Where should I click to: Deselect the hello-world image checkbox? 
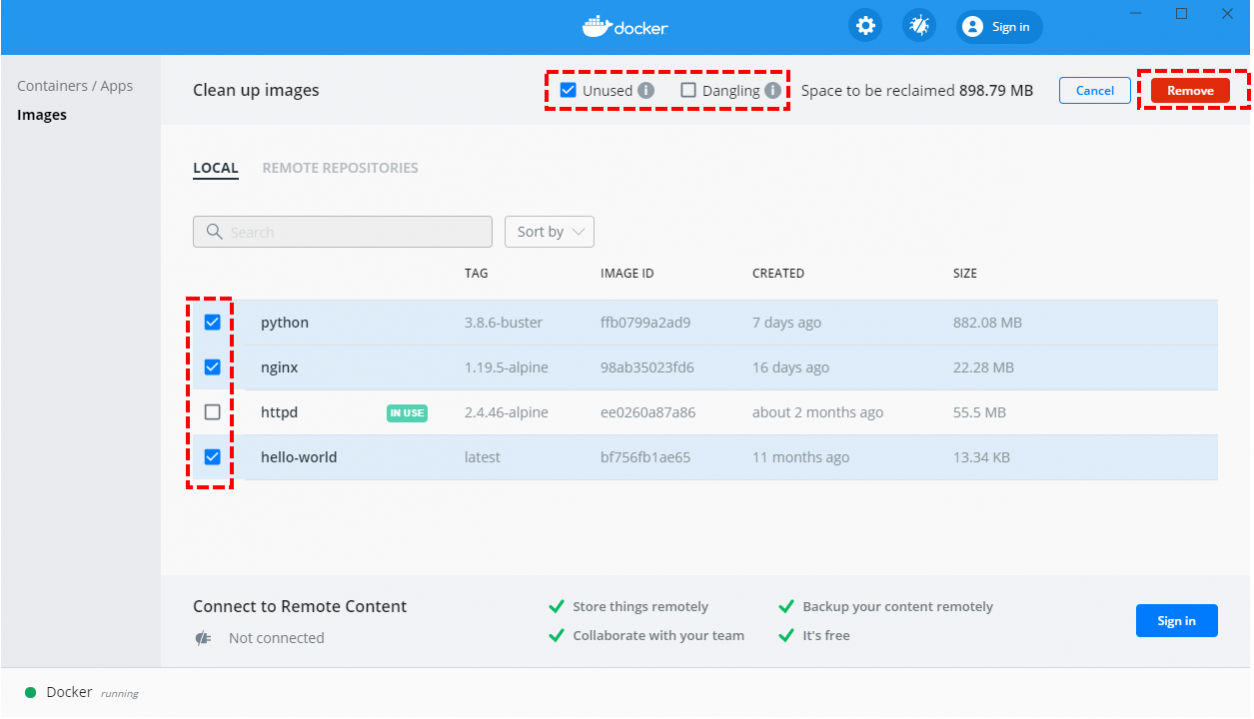click(x=212, y=457)
